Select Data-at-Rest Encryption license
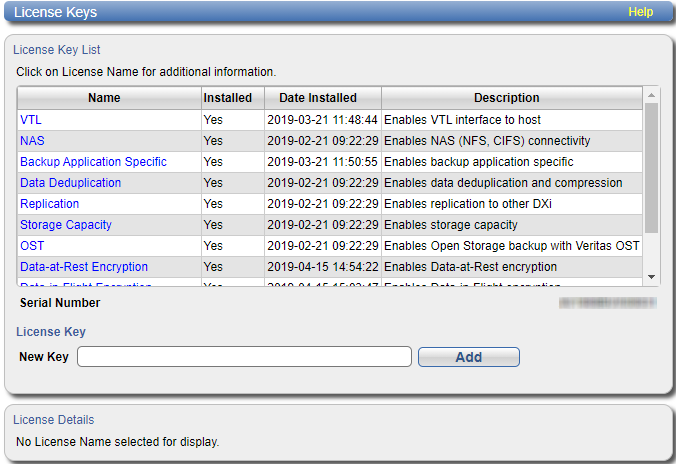The image size is (676, 464). 84,267
